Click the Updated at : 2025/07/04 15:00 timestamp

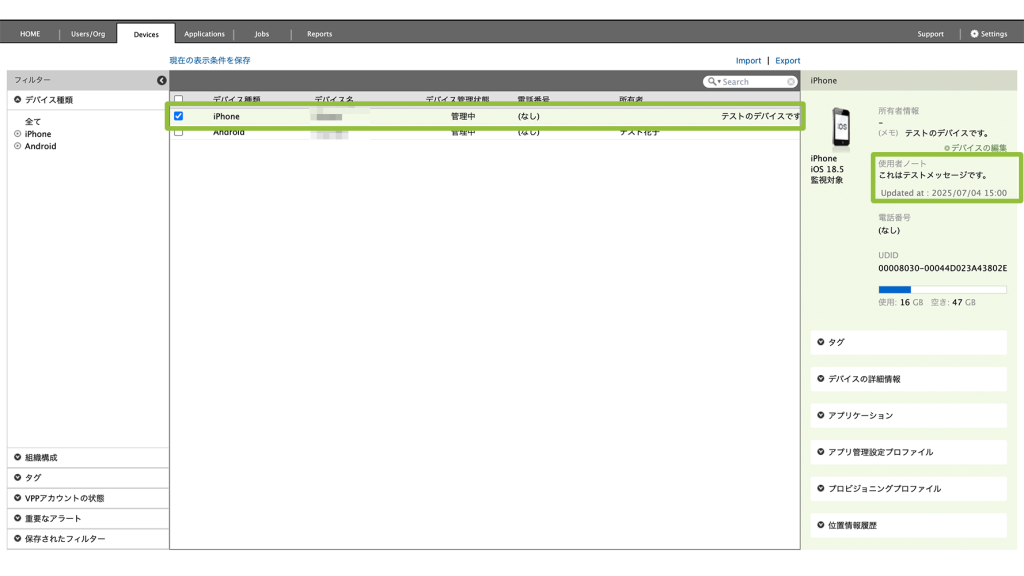(x=944, y=193)
